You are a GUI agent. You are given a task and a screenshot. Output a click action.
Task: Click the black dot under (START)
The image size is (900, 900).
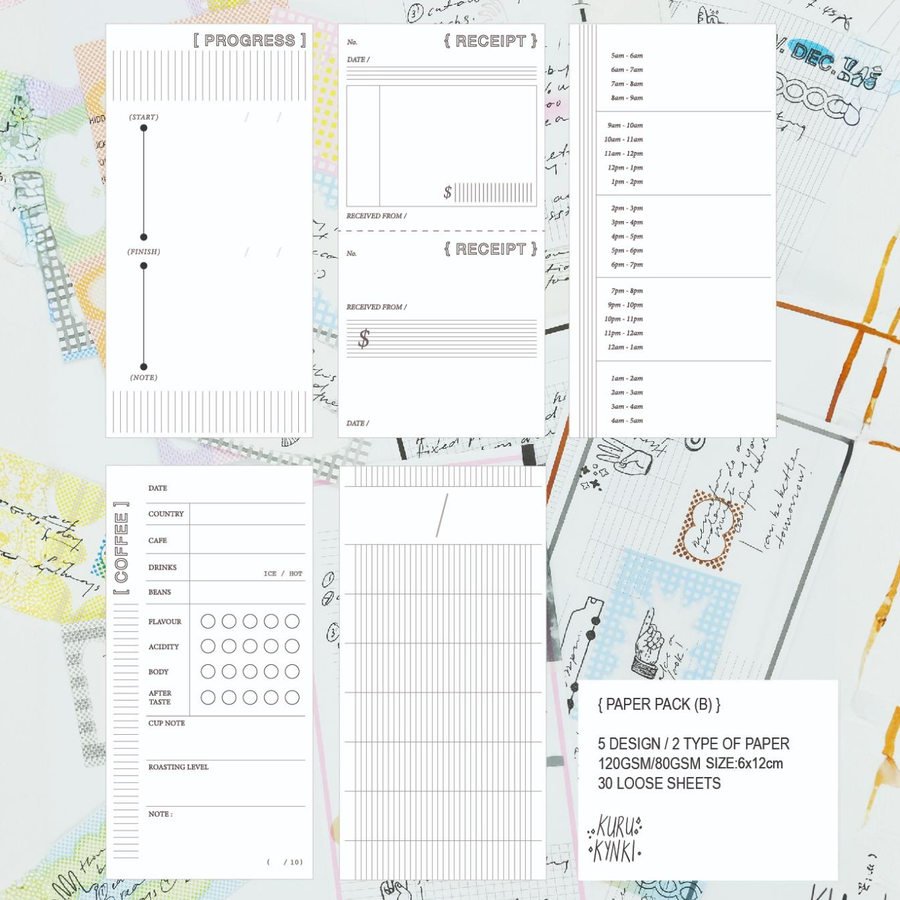click(x=143, y=128)
